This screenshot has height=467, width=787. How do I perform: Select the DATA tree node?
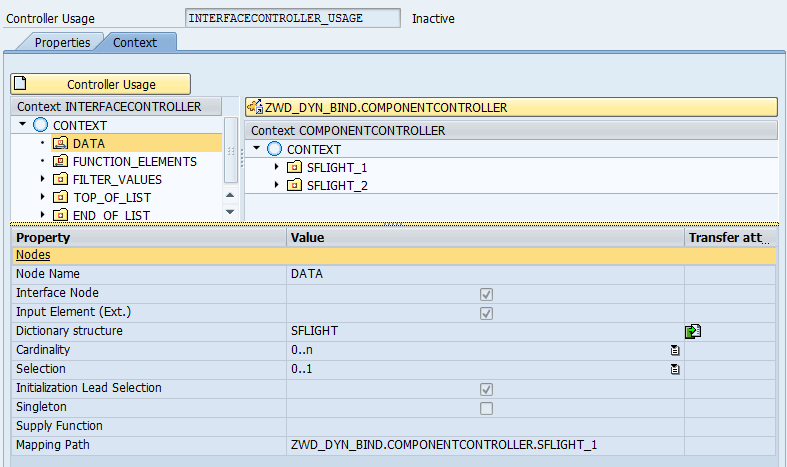click(x=89, y=144)
